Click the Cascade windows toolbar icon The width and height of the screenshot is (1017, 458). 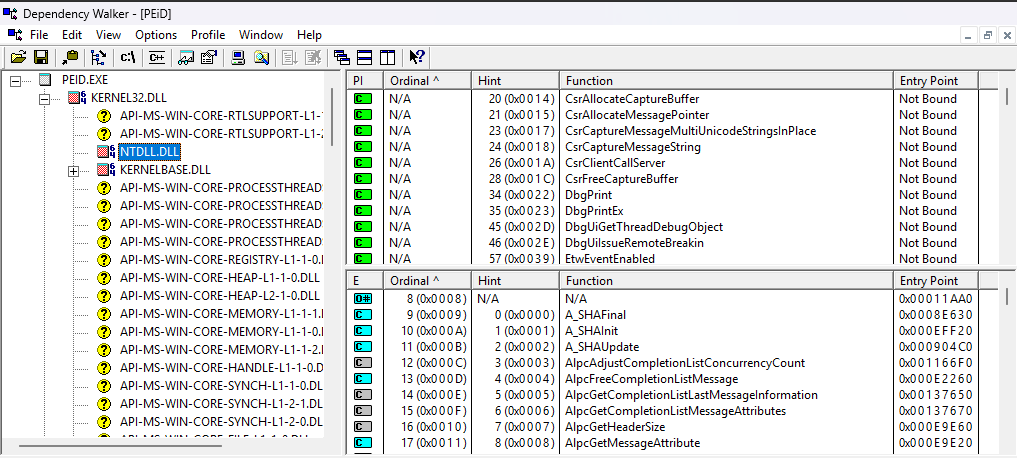click(342, 58)
